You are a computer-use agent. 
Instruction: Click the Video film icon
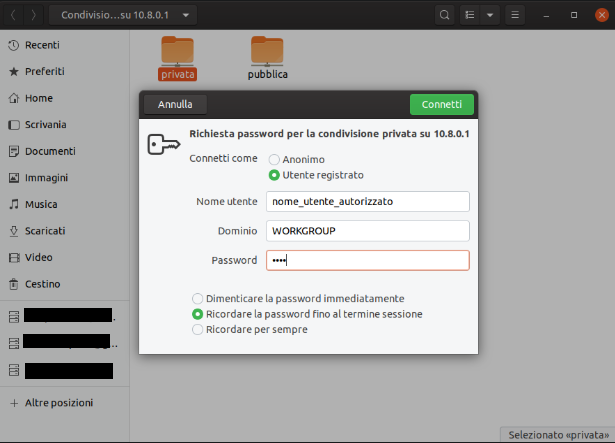(x=14, y=257)
